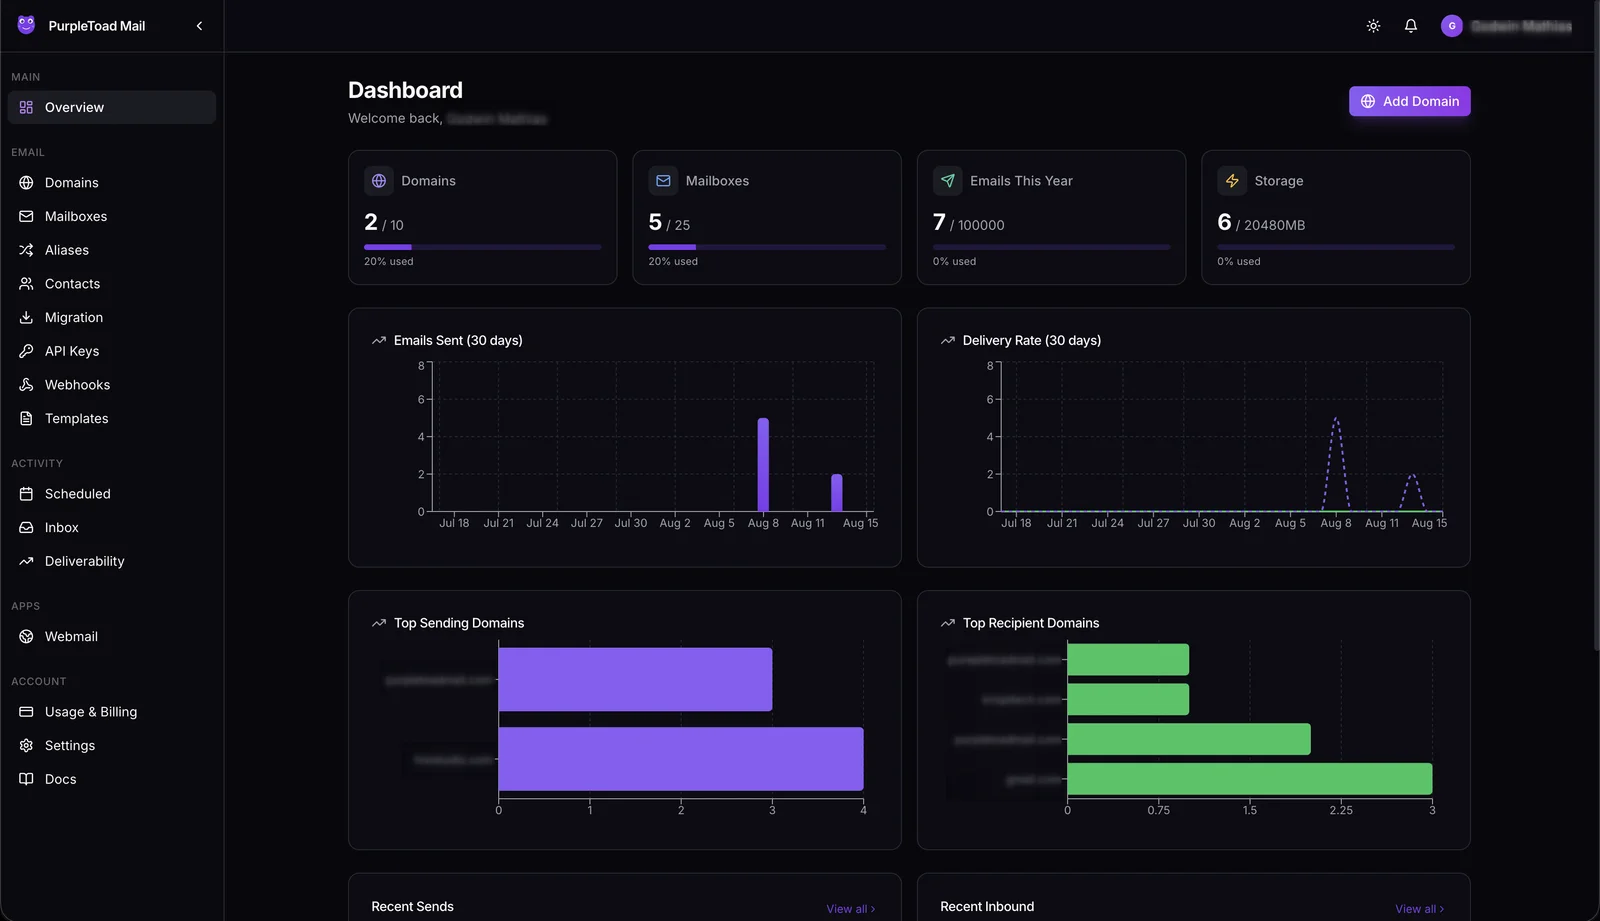The width and height of the screenshot is (1600, 921).
Task: Select Overview in the sidebar
Action: [x=112, y=107]
